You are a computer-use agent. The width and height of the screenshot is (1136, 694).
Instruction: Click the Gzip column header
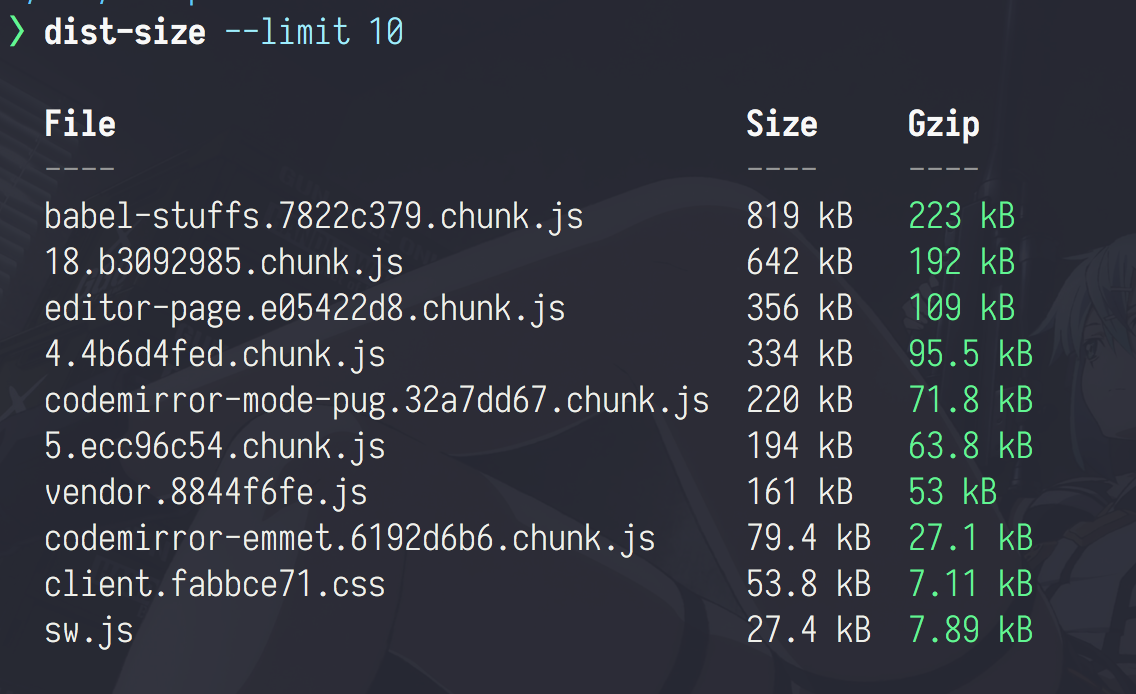pyautogui.click(x=944, y=125)
